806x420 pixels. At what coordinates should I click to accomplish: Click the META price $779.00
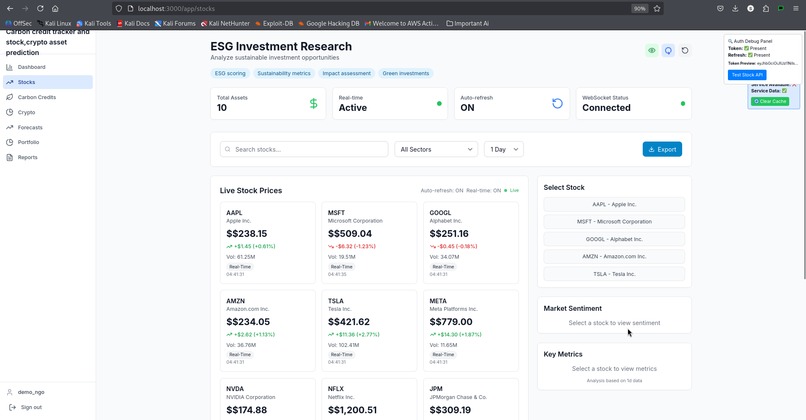click(451, 322)
